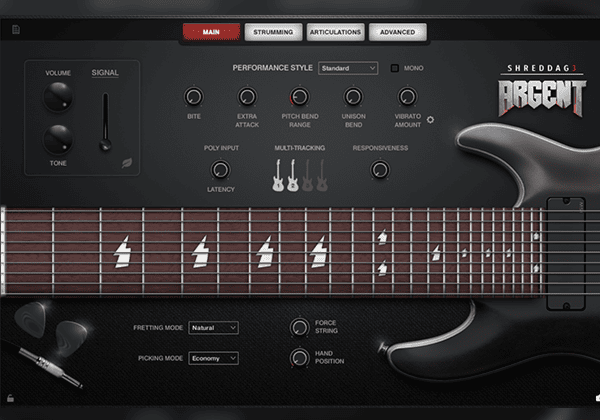This screenshot has width=600, height=420.
Task: Select the first multi-tracking guitar icon
Action: (x=276, y=176)
